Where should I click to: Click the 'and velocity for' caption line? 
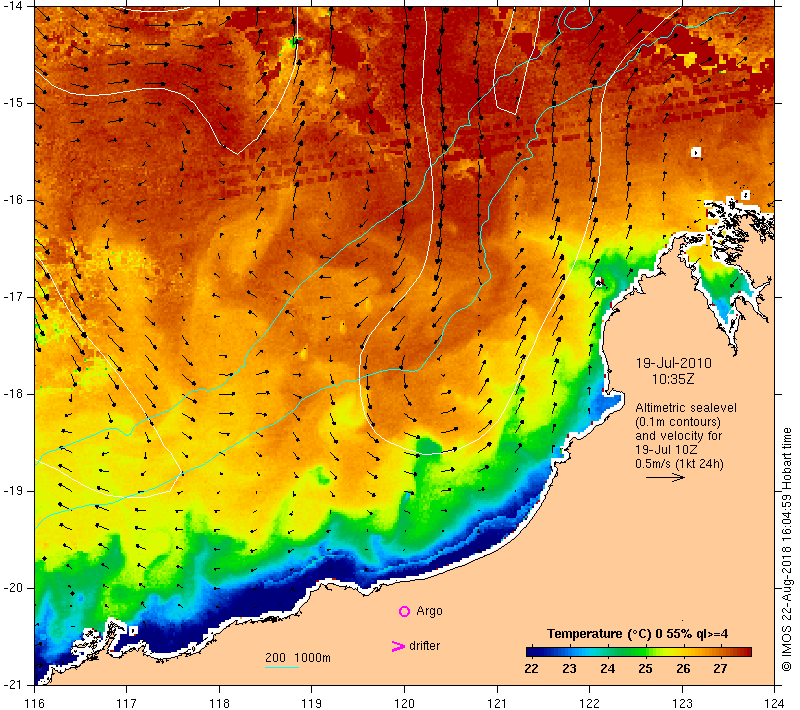[679, 436]
